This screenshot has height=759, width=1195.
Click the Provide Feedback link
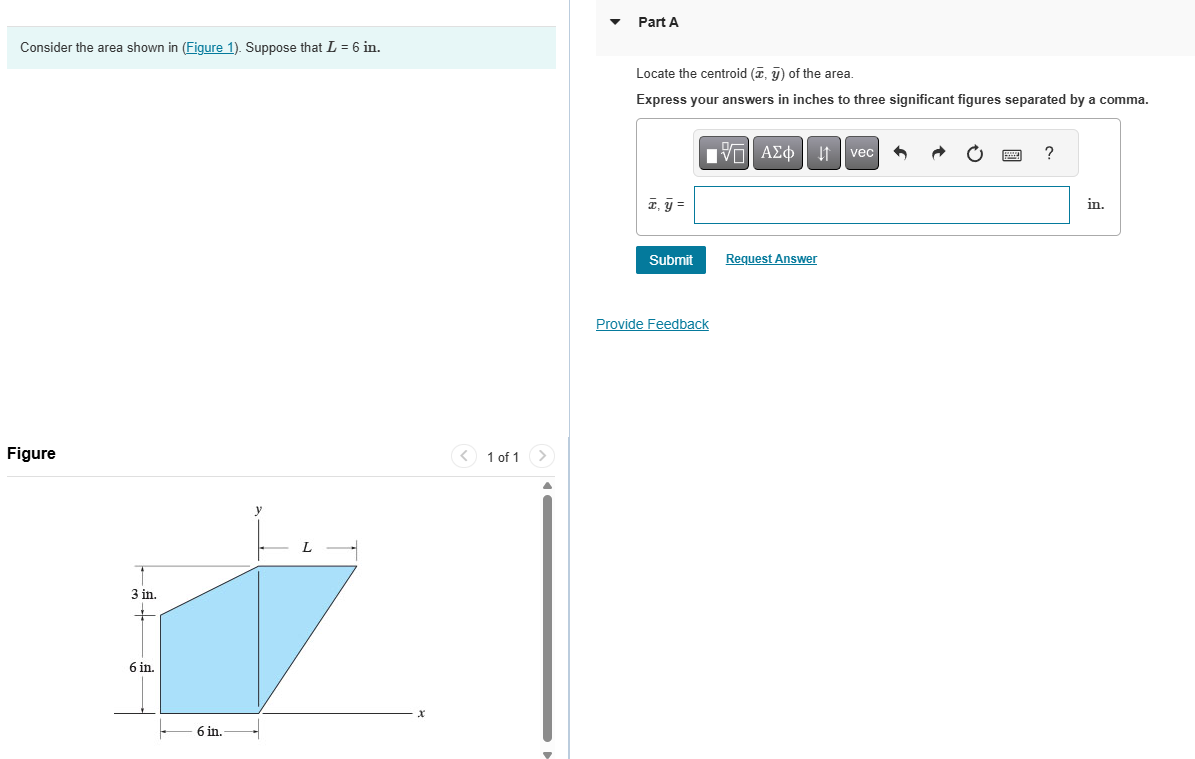click(x=652, y=323)
